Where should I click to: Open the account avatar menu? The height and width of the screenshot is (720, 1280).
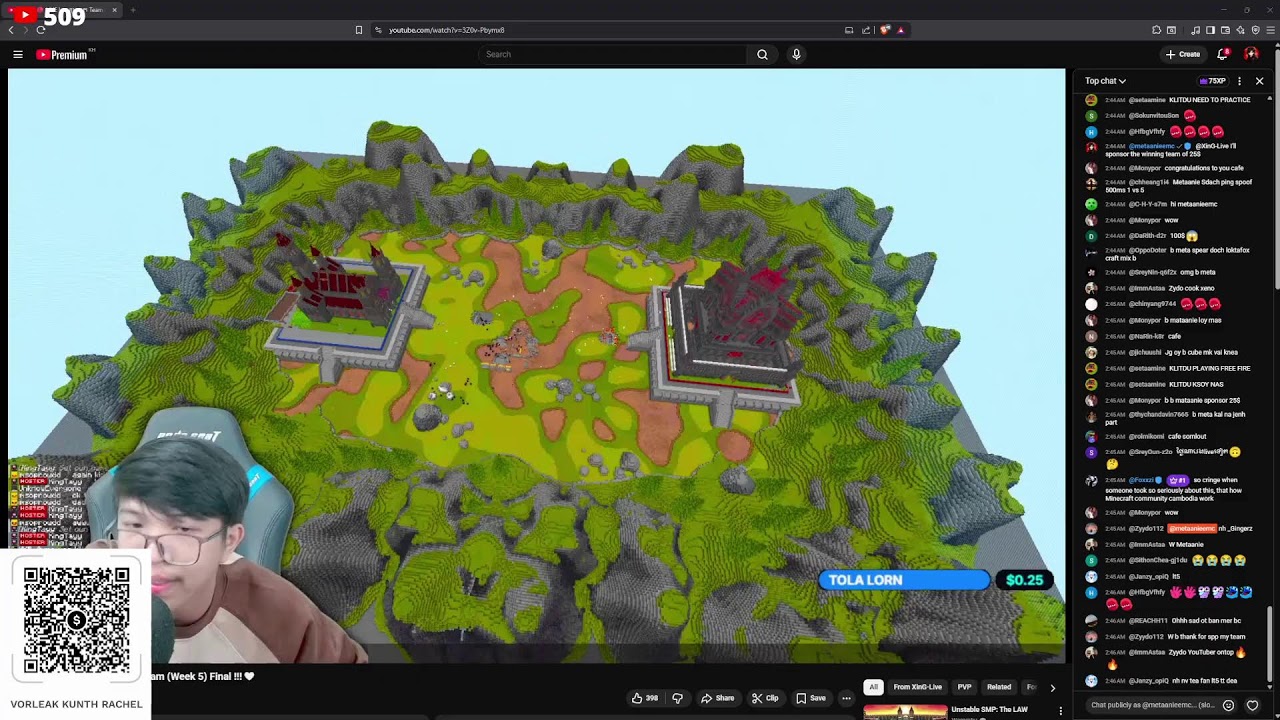click(x=1251, y=54)
